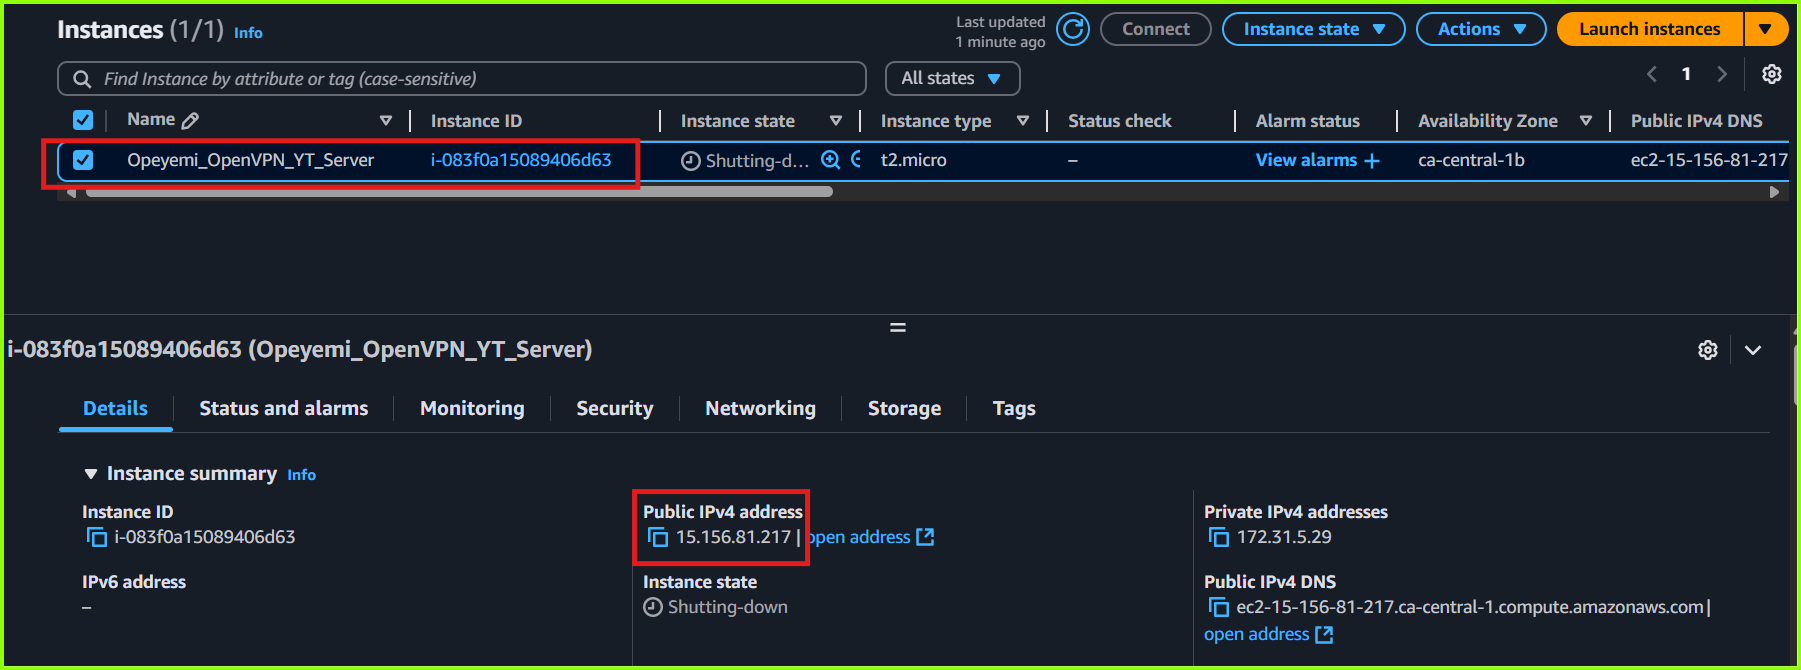This screenshot has width=1801, height=670.
Task: Collapse the Instance summary section
Action: 91,474
